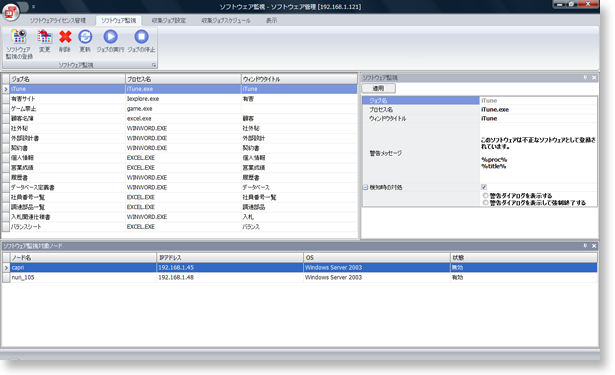Viewport: 615px width, 375px height.
Task: Click the 適用 apply button
Action: pos(378,88)
